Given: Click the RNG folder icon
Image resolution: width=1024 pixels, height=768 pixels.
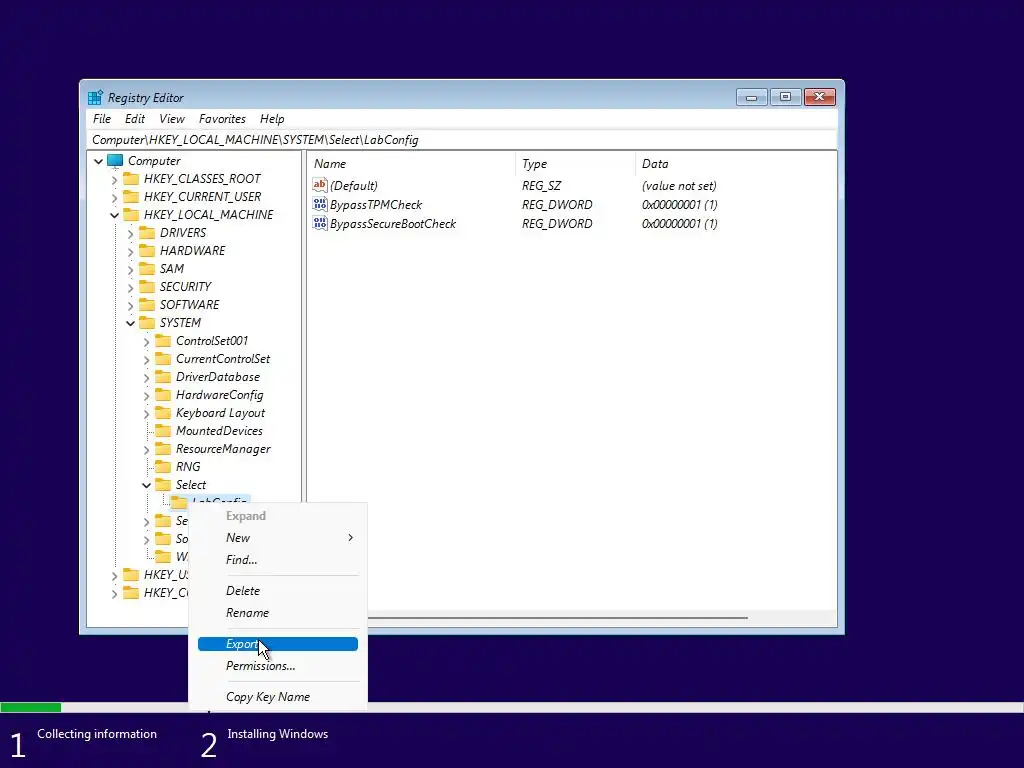Looking at the screenshot, I should click(x=163, y=467).
